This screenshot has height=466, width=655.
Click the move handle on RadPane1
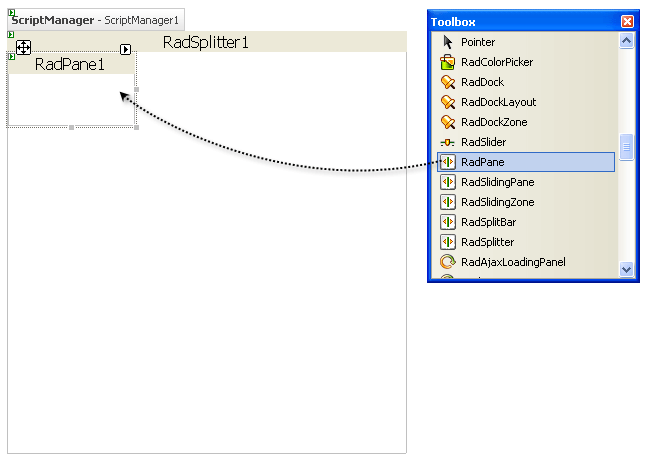(x=23, y=48)
